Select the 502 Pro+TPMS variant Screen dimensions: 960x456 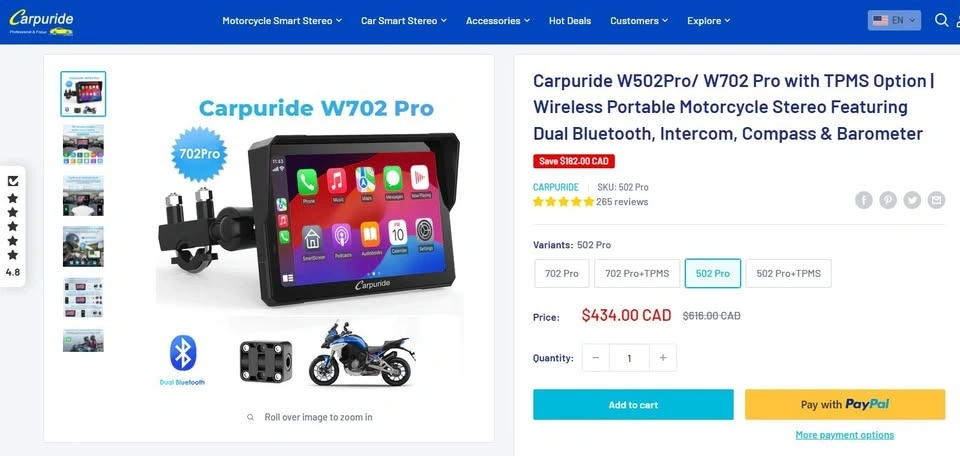(789, 274)
